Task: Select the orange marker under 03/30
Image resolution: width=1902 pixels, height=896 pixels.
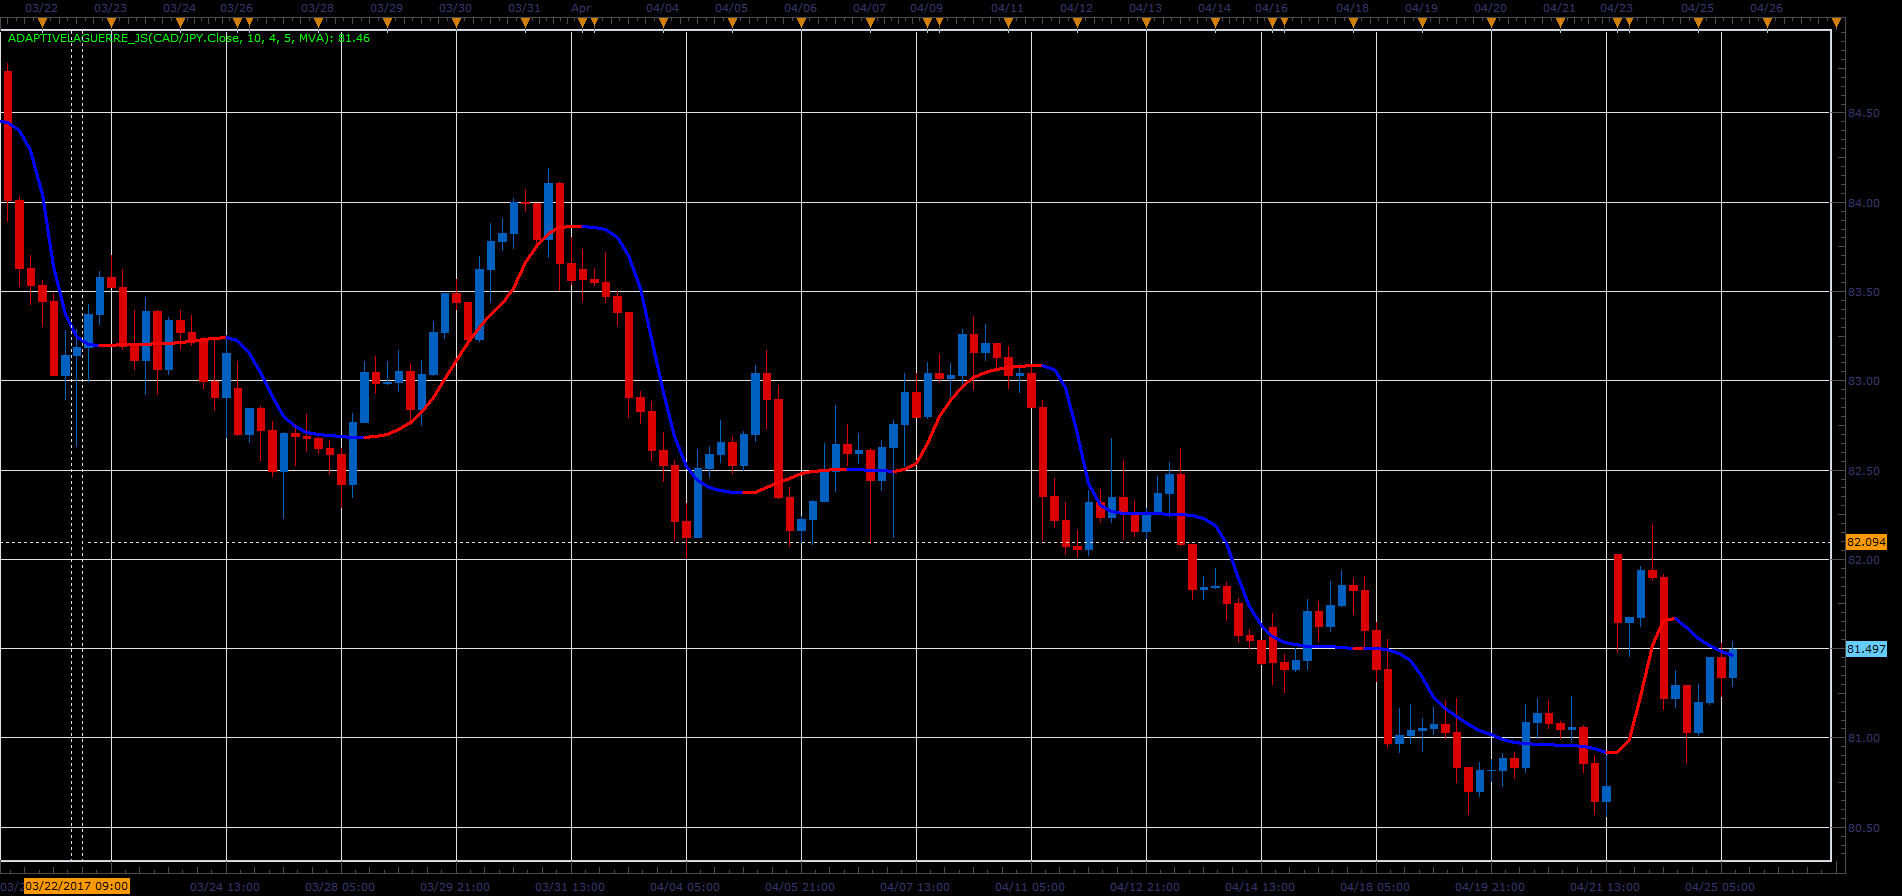Action: click(x=456, y=23)
